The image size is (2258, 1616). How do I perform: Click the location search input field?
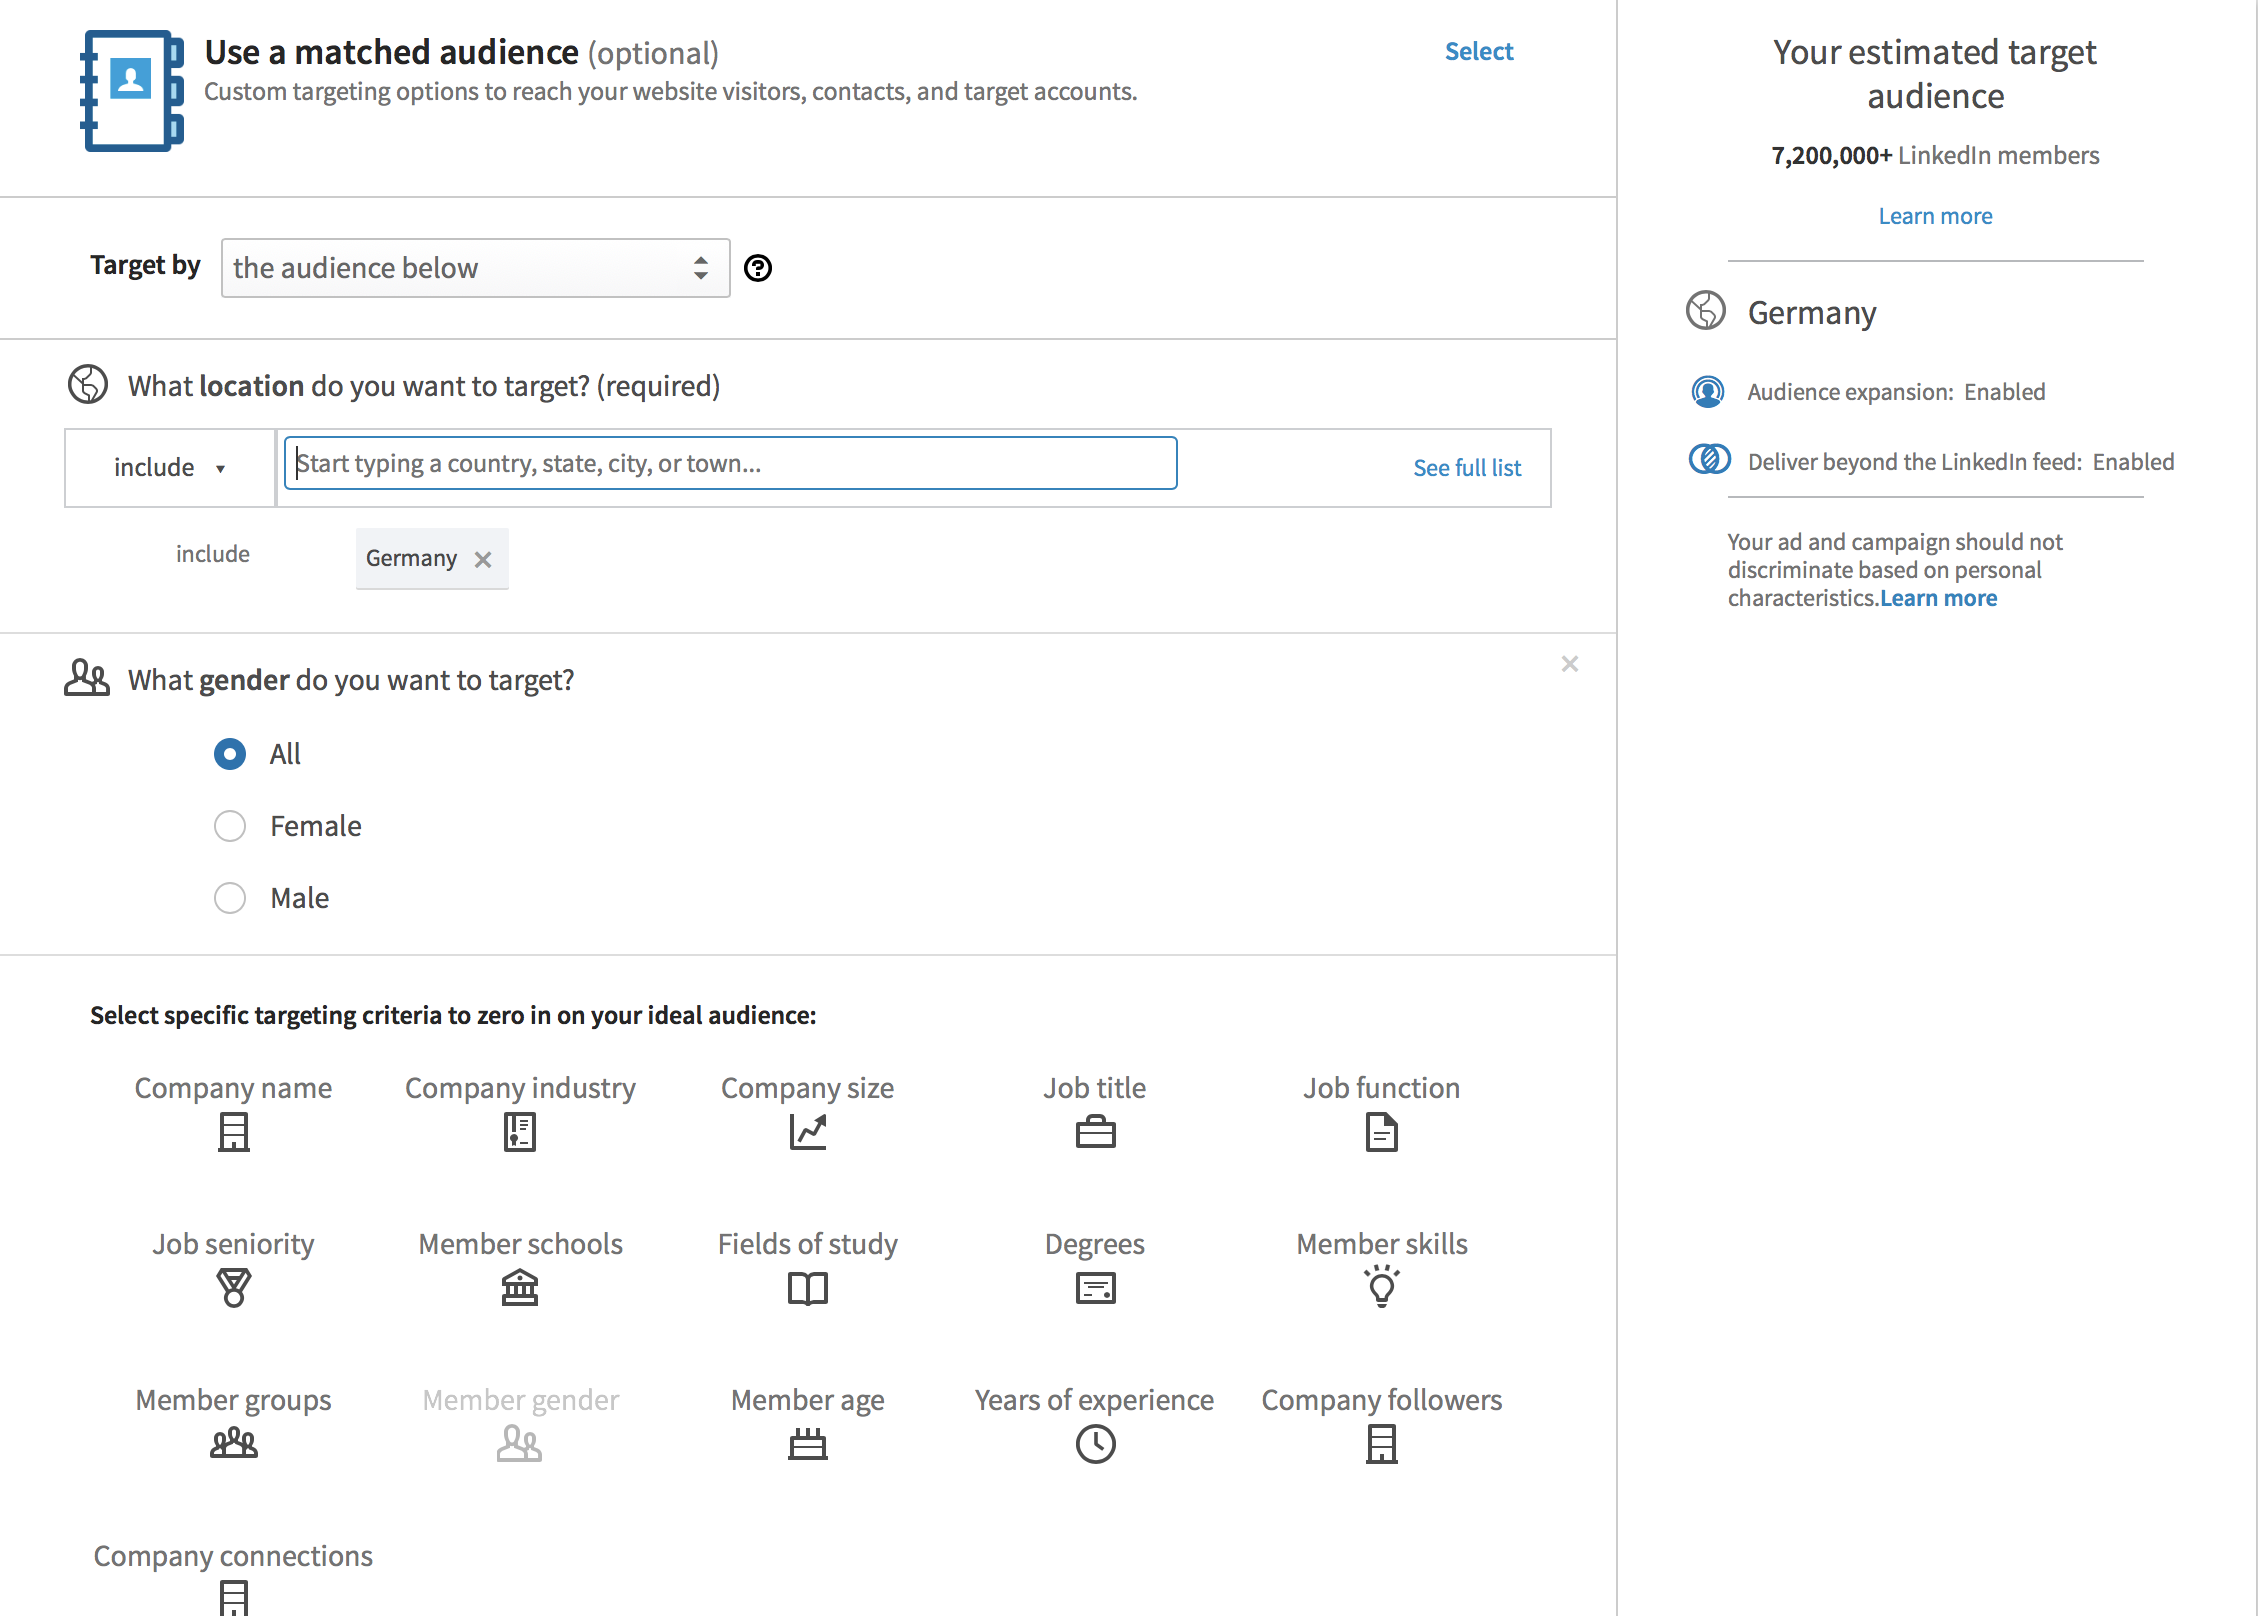coord(730,464)
